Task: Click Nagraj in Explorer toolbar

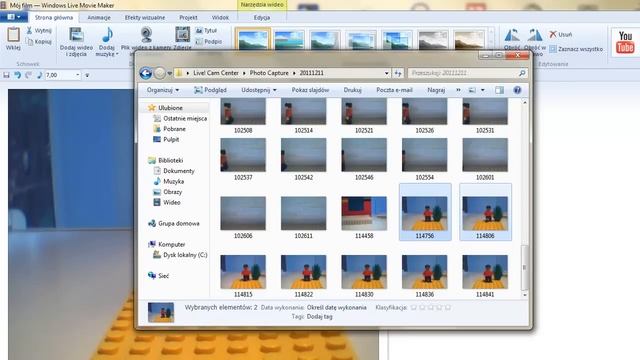Action: pos(436,90)
